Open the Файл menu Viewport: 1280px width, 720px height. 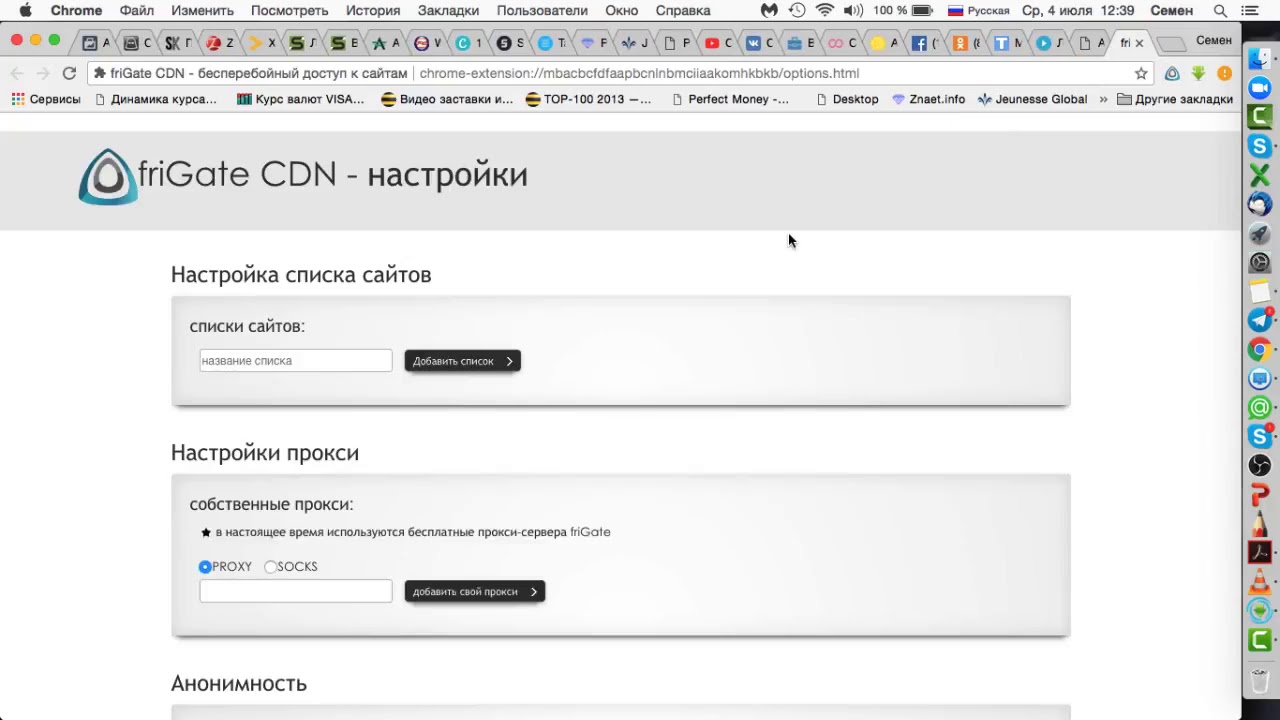point(137,10)
